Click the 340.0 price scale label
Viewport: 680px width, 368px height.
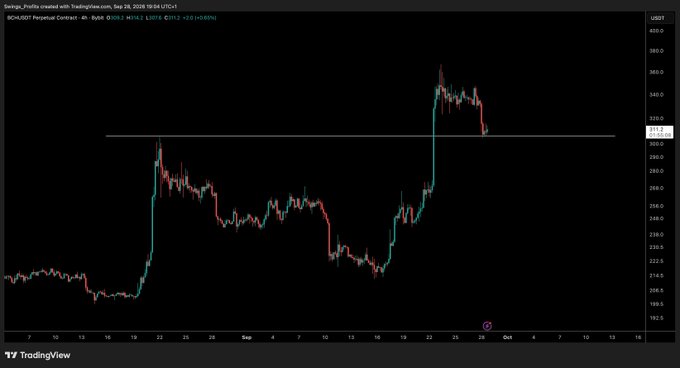click(656, 94)
